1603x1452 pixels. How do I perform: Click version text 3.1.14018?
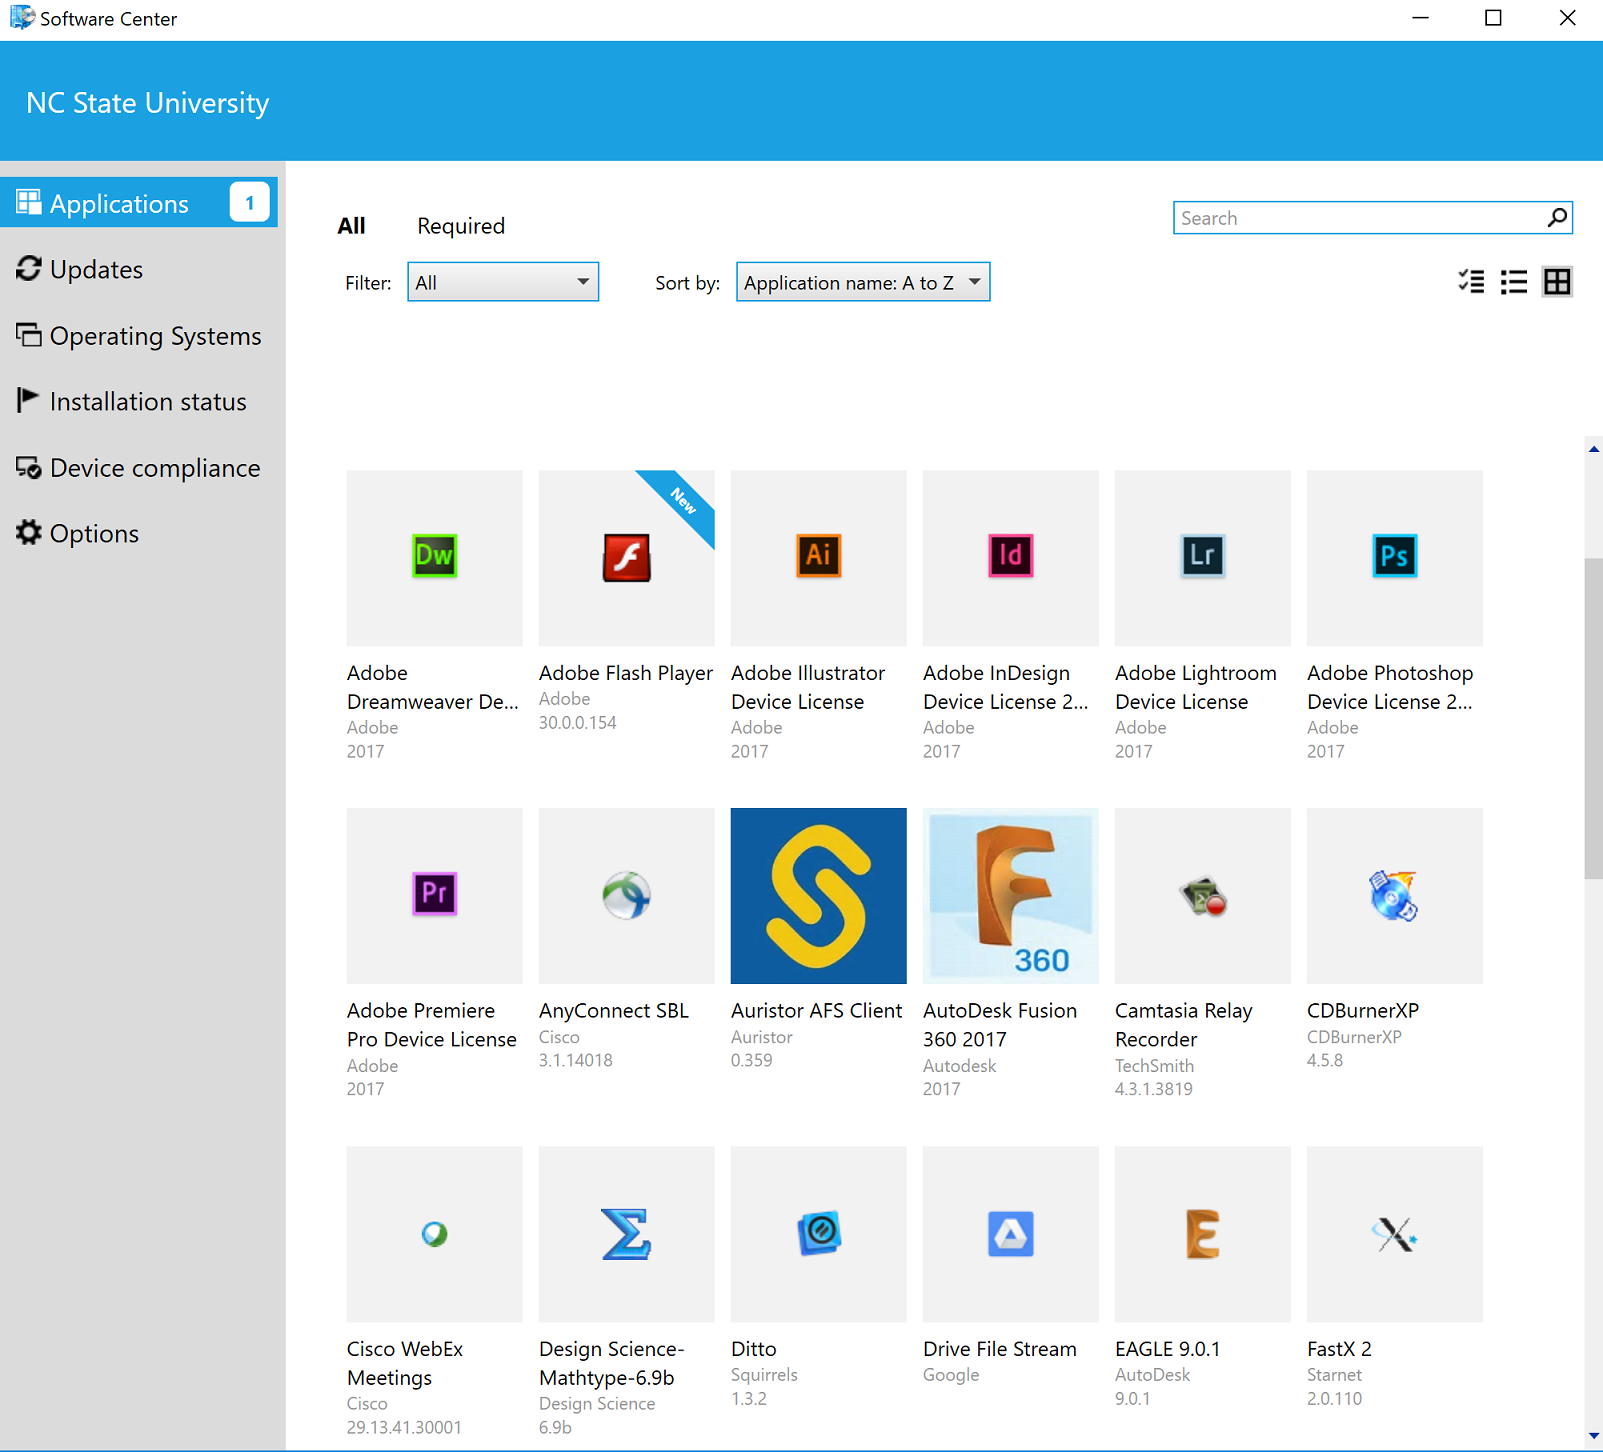click(x=576, y=1060)
